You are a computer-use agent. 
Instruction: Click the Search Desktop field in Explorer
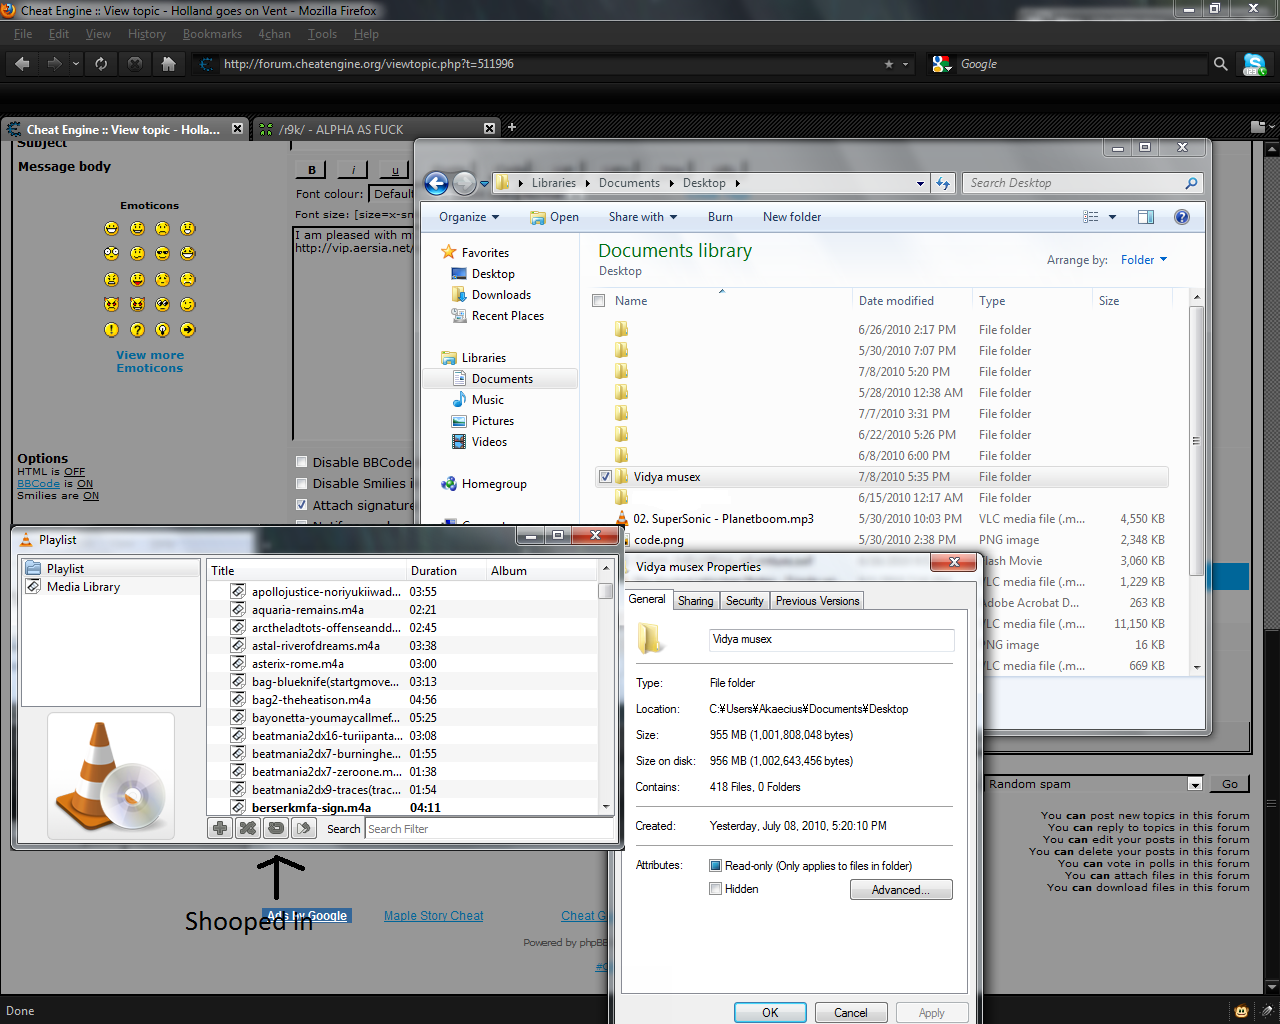pos(1081,183)
